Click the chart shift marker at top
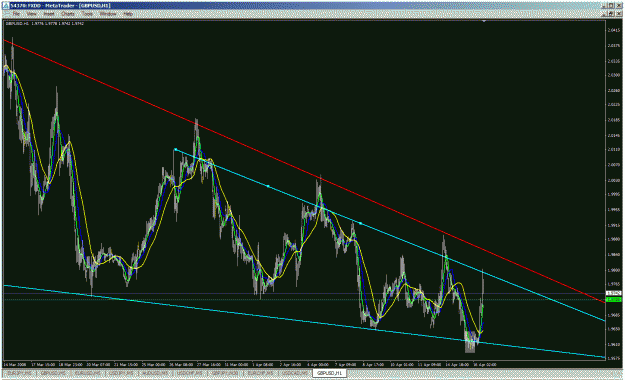The width and height of the screenshot is (625, 380). tap(484, 21)
